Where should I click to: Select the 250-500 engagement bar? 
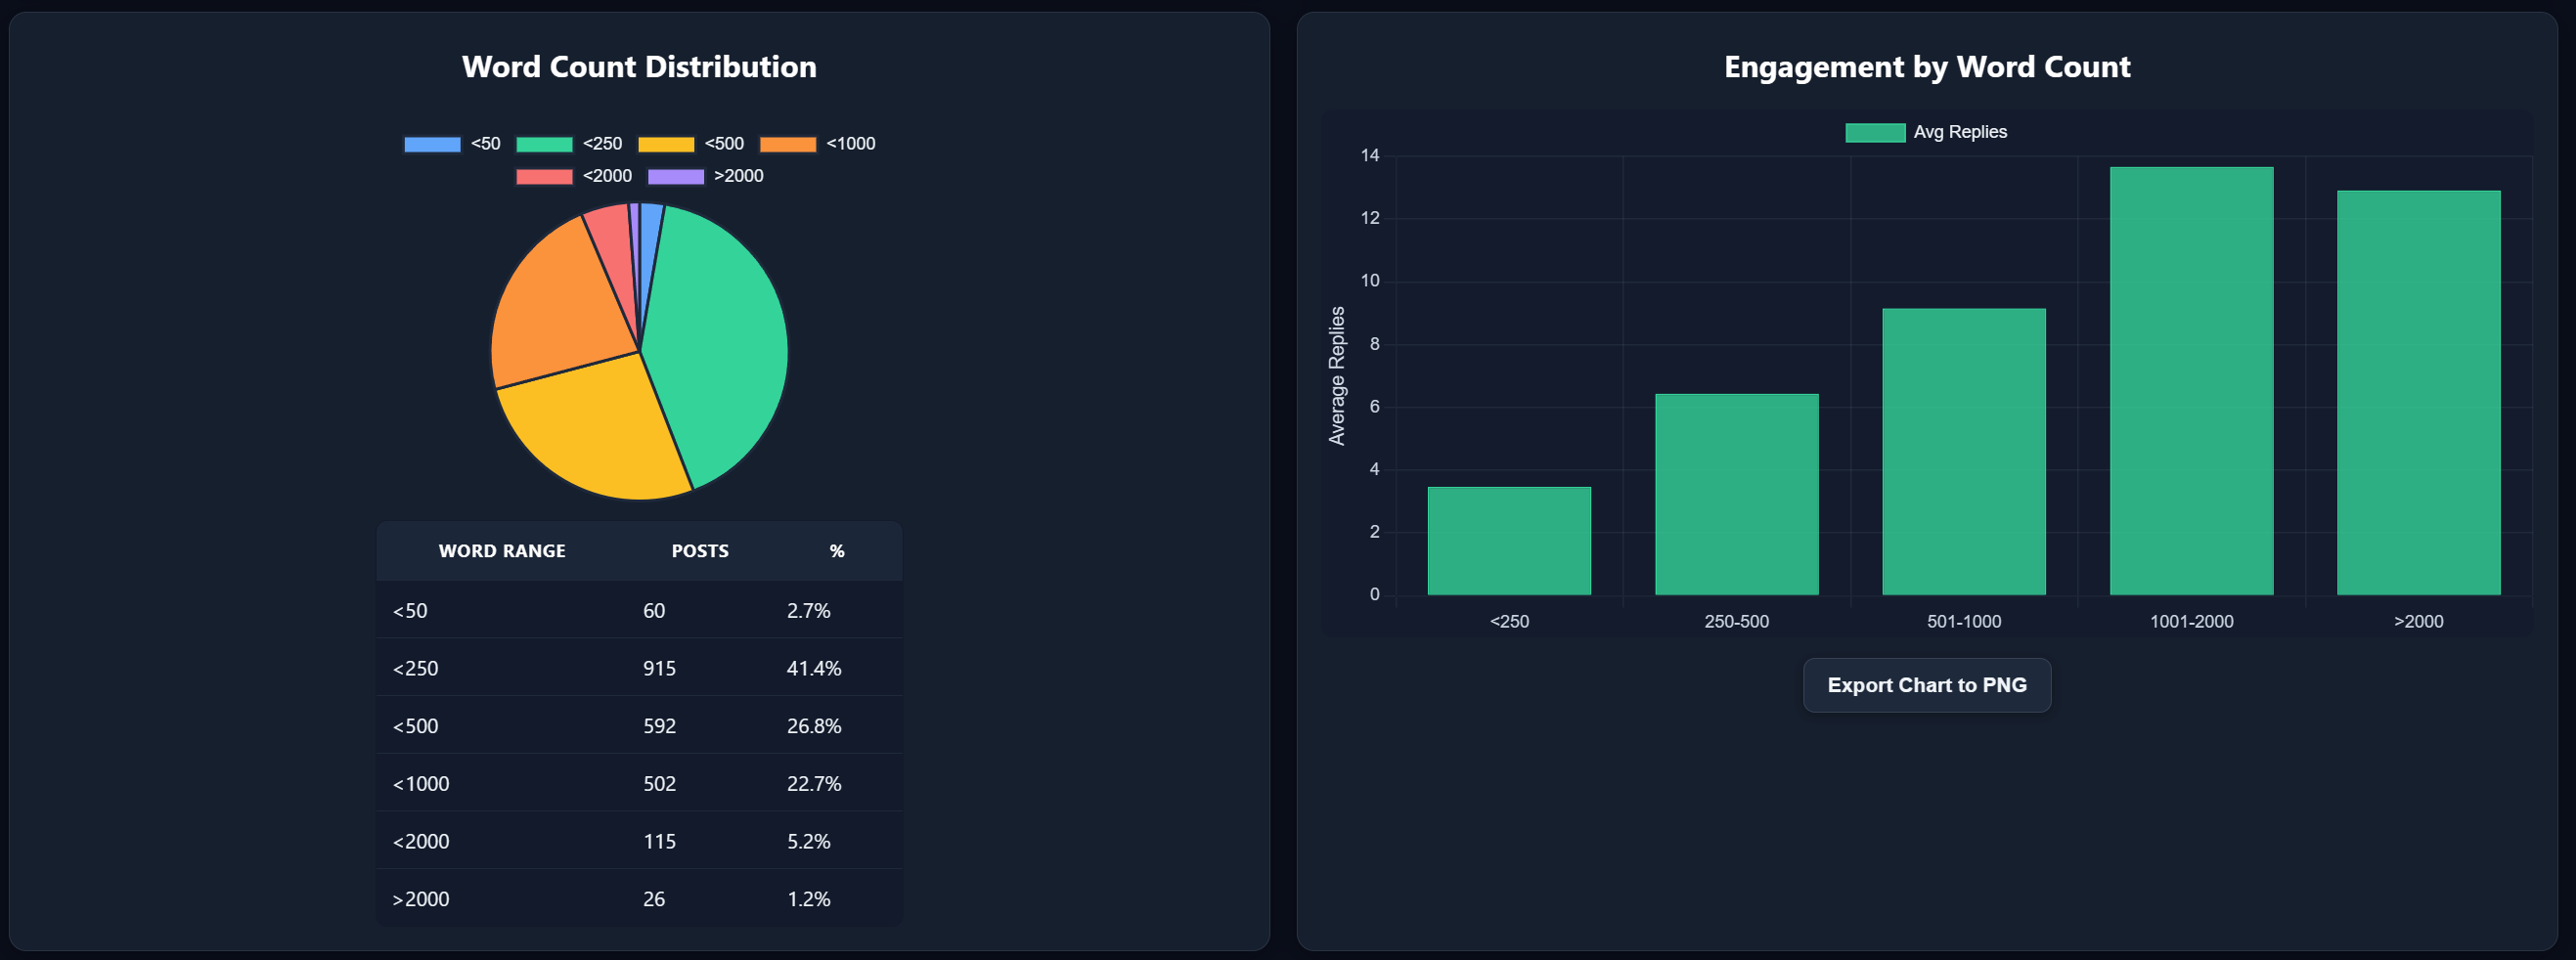click(1736, 494)
